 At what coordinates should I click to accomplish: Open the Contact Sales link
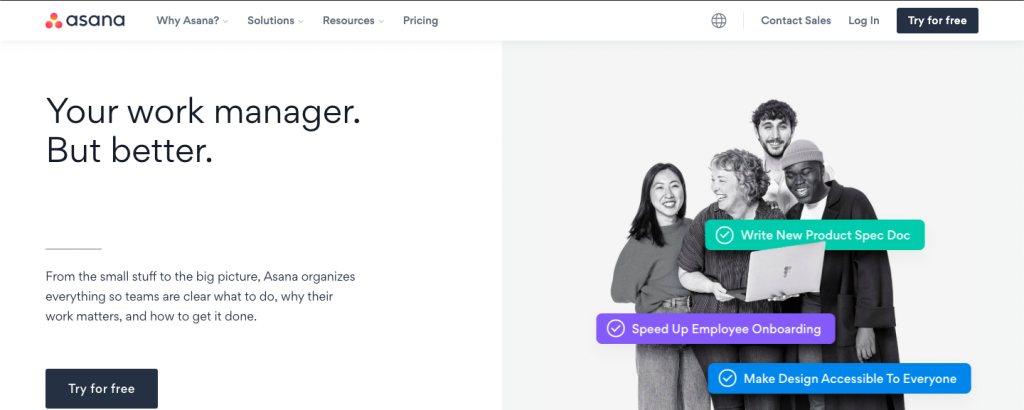click(796, 21)
